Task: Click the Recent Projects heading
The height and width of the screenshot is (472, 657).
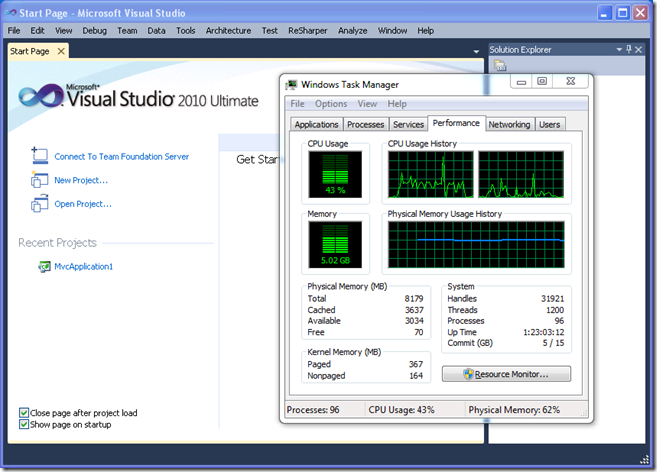Action: (x=57, y=243)
